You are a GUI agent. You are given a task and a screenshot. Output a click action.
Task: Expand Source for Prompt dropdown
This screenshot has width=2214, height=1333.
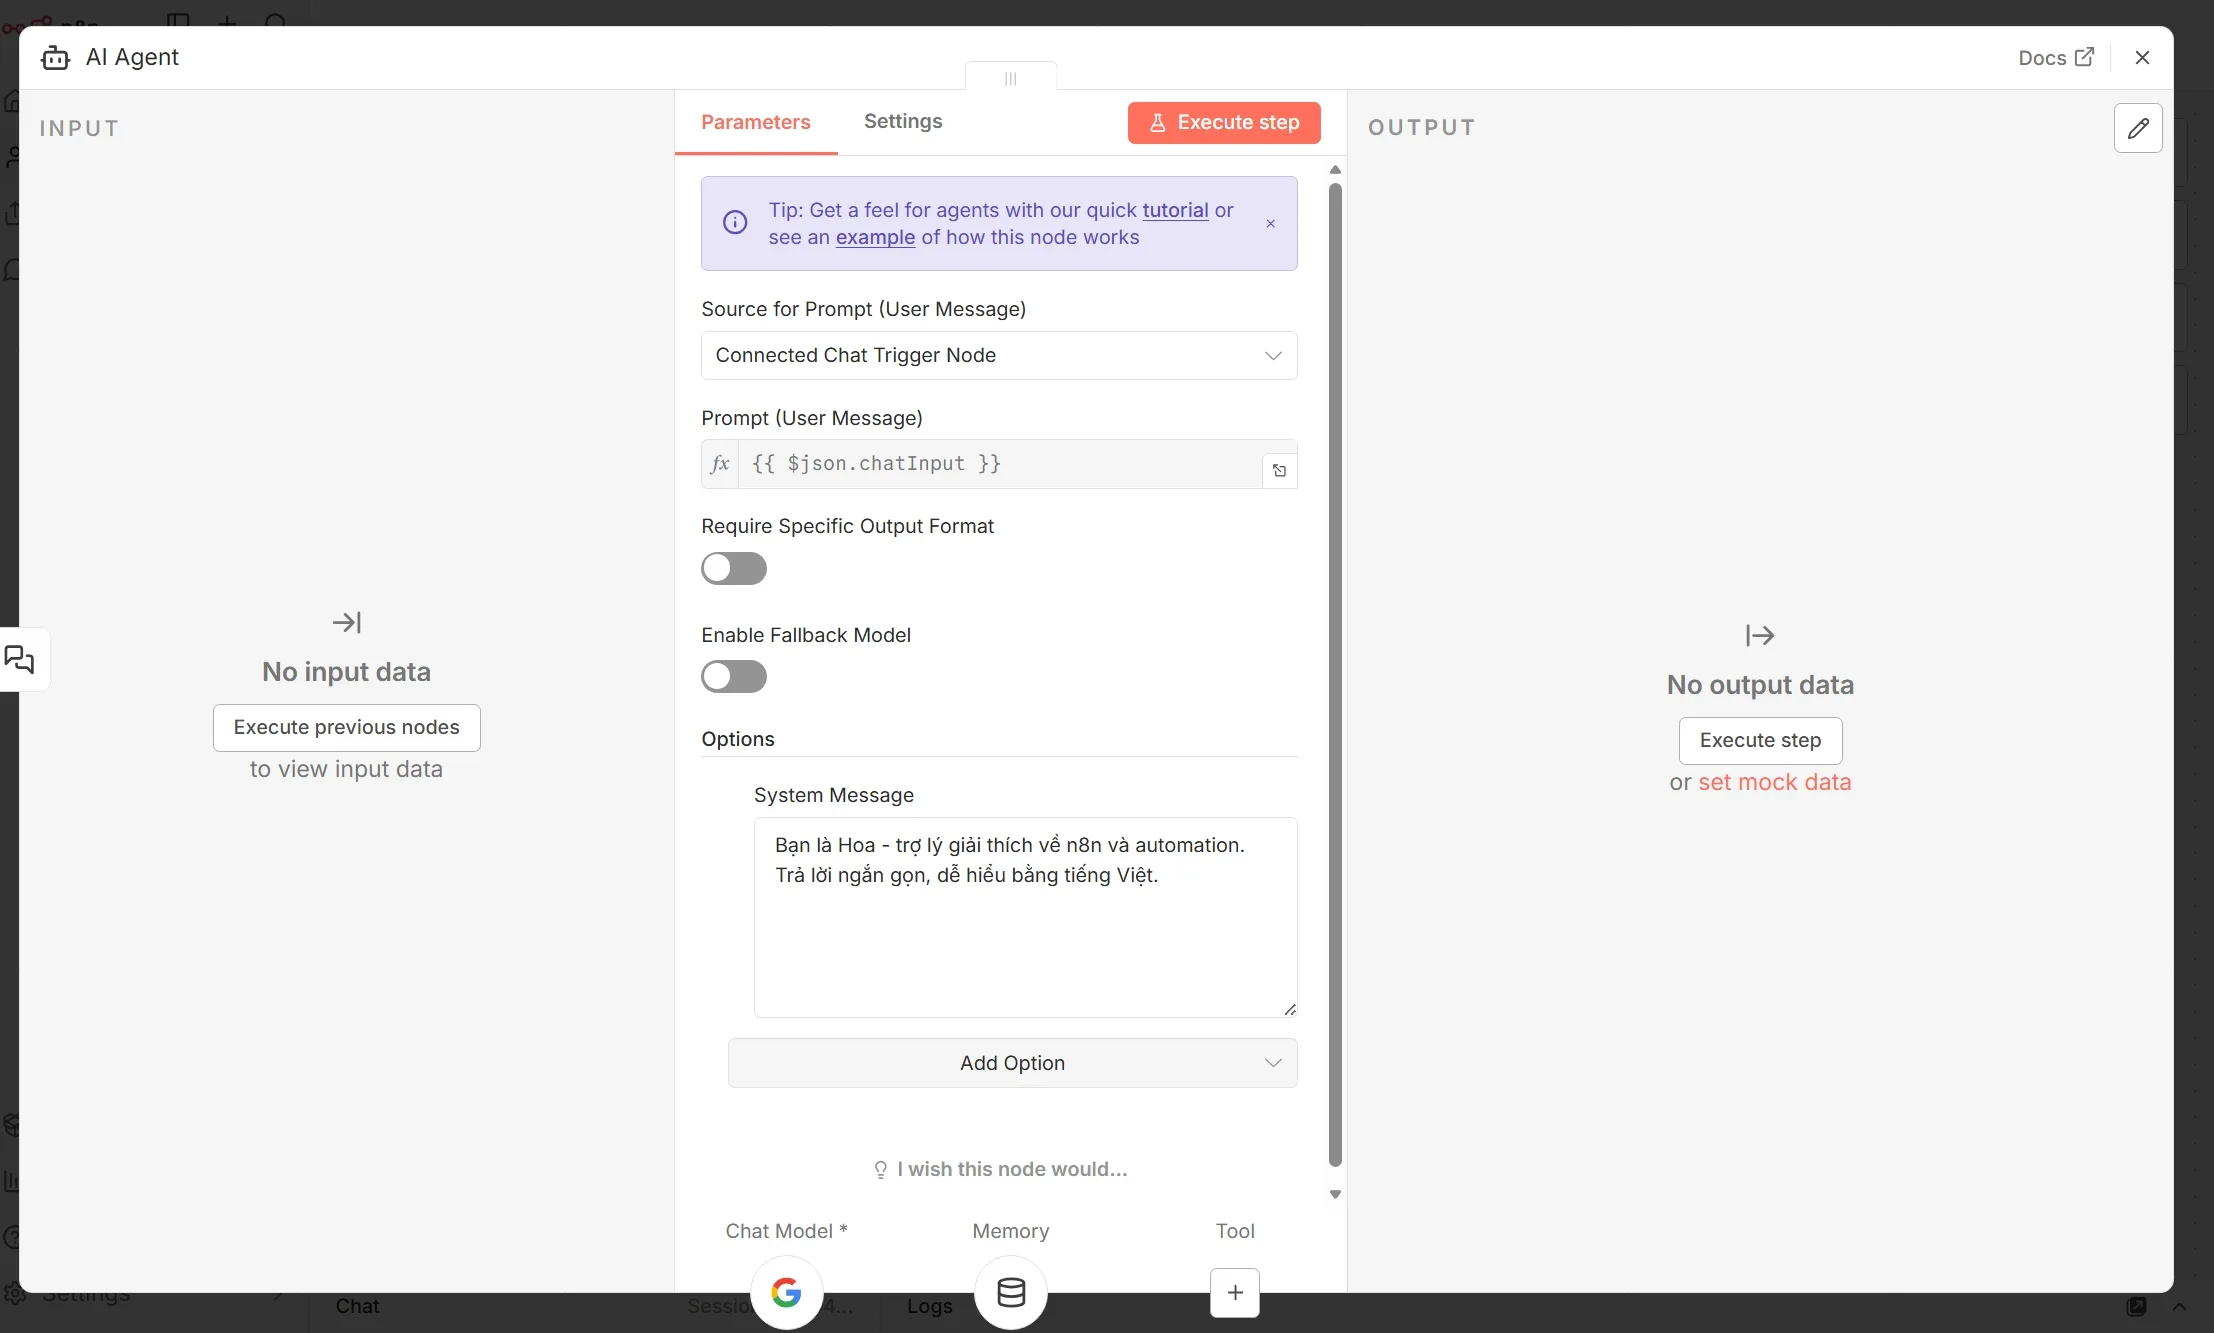point(999,356)
